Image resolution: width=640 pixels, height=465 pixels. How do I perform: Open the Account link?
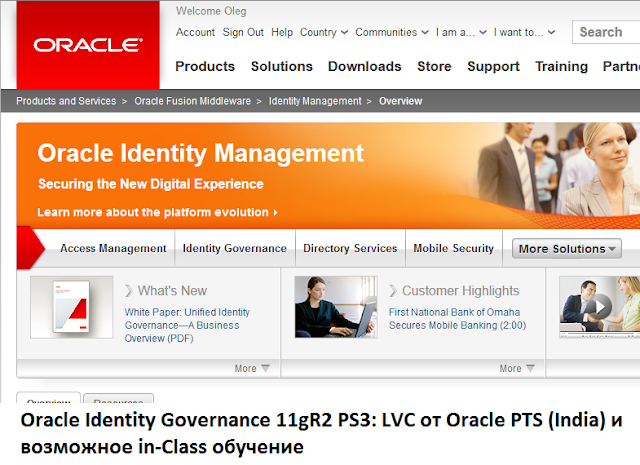(x=195, y=32)
